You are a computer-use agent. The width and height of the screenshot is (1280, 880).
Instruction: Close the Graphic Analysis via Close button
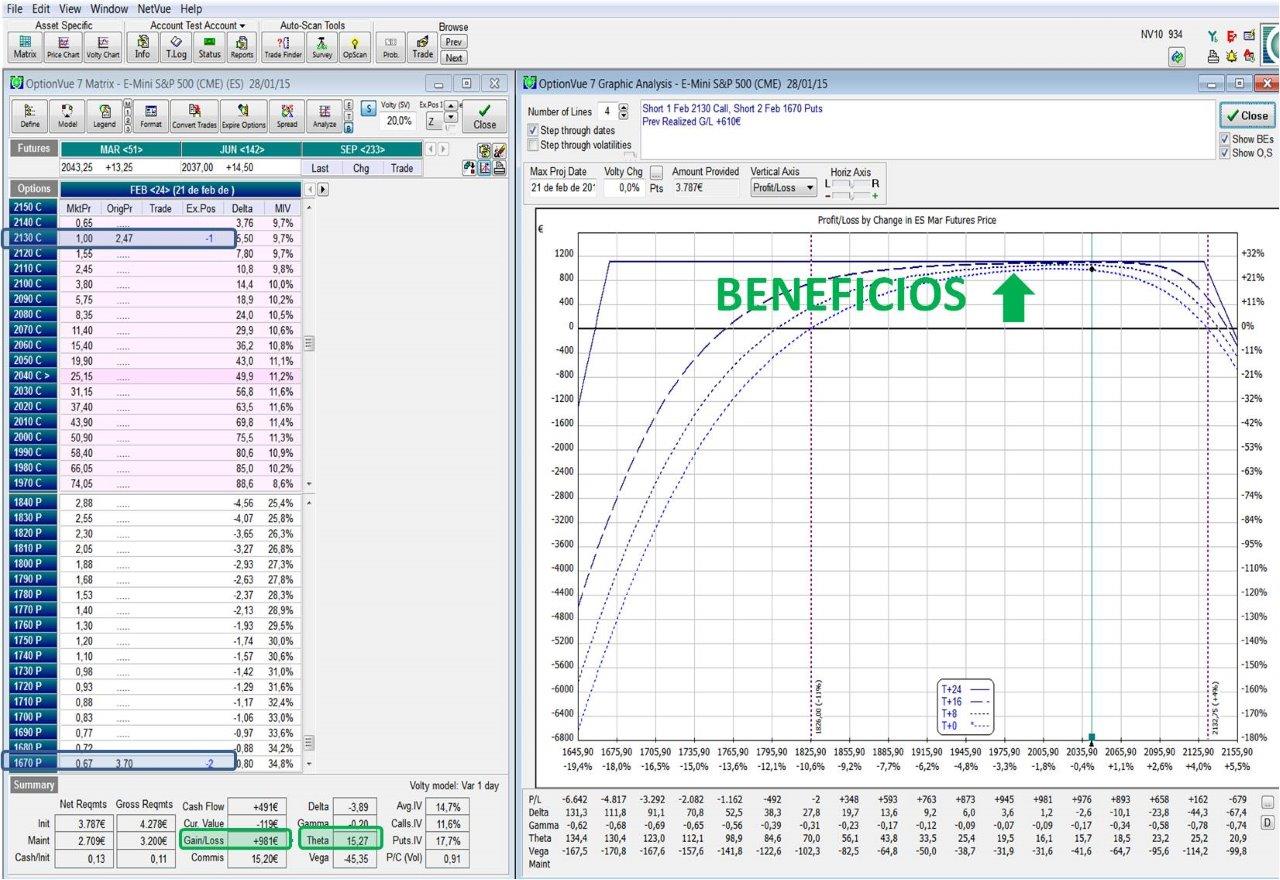[1246, 116]
